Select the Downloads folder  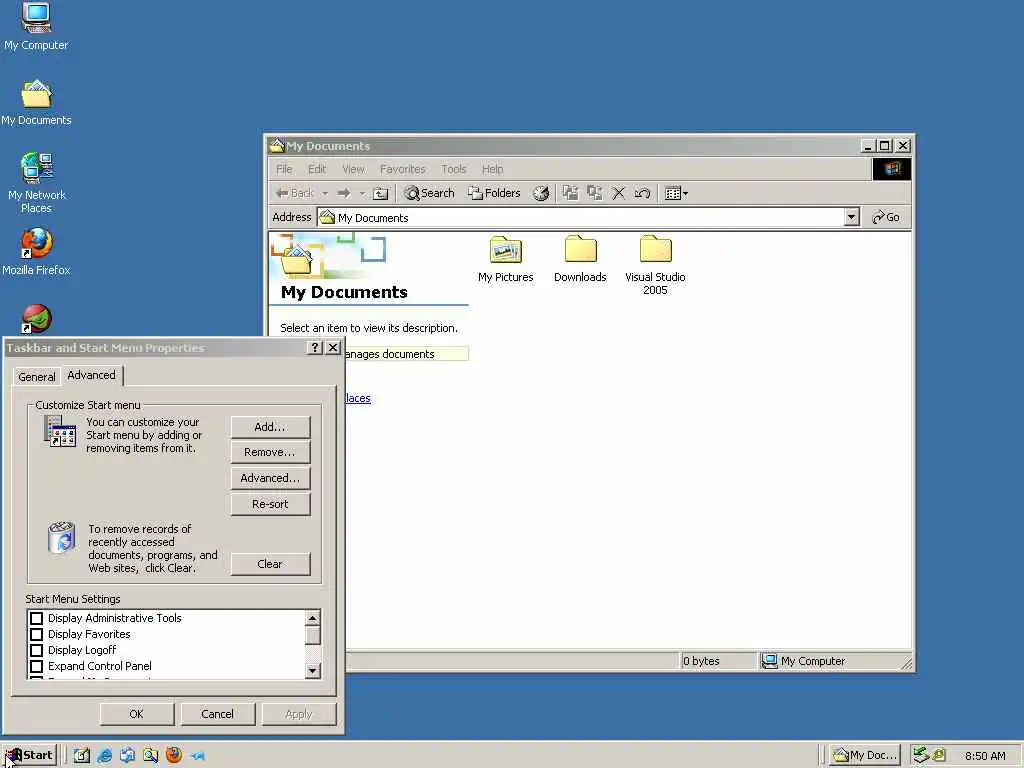click(580, 259)
